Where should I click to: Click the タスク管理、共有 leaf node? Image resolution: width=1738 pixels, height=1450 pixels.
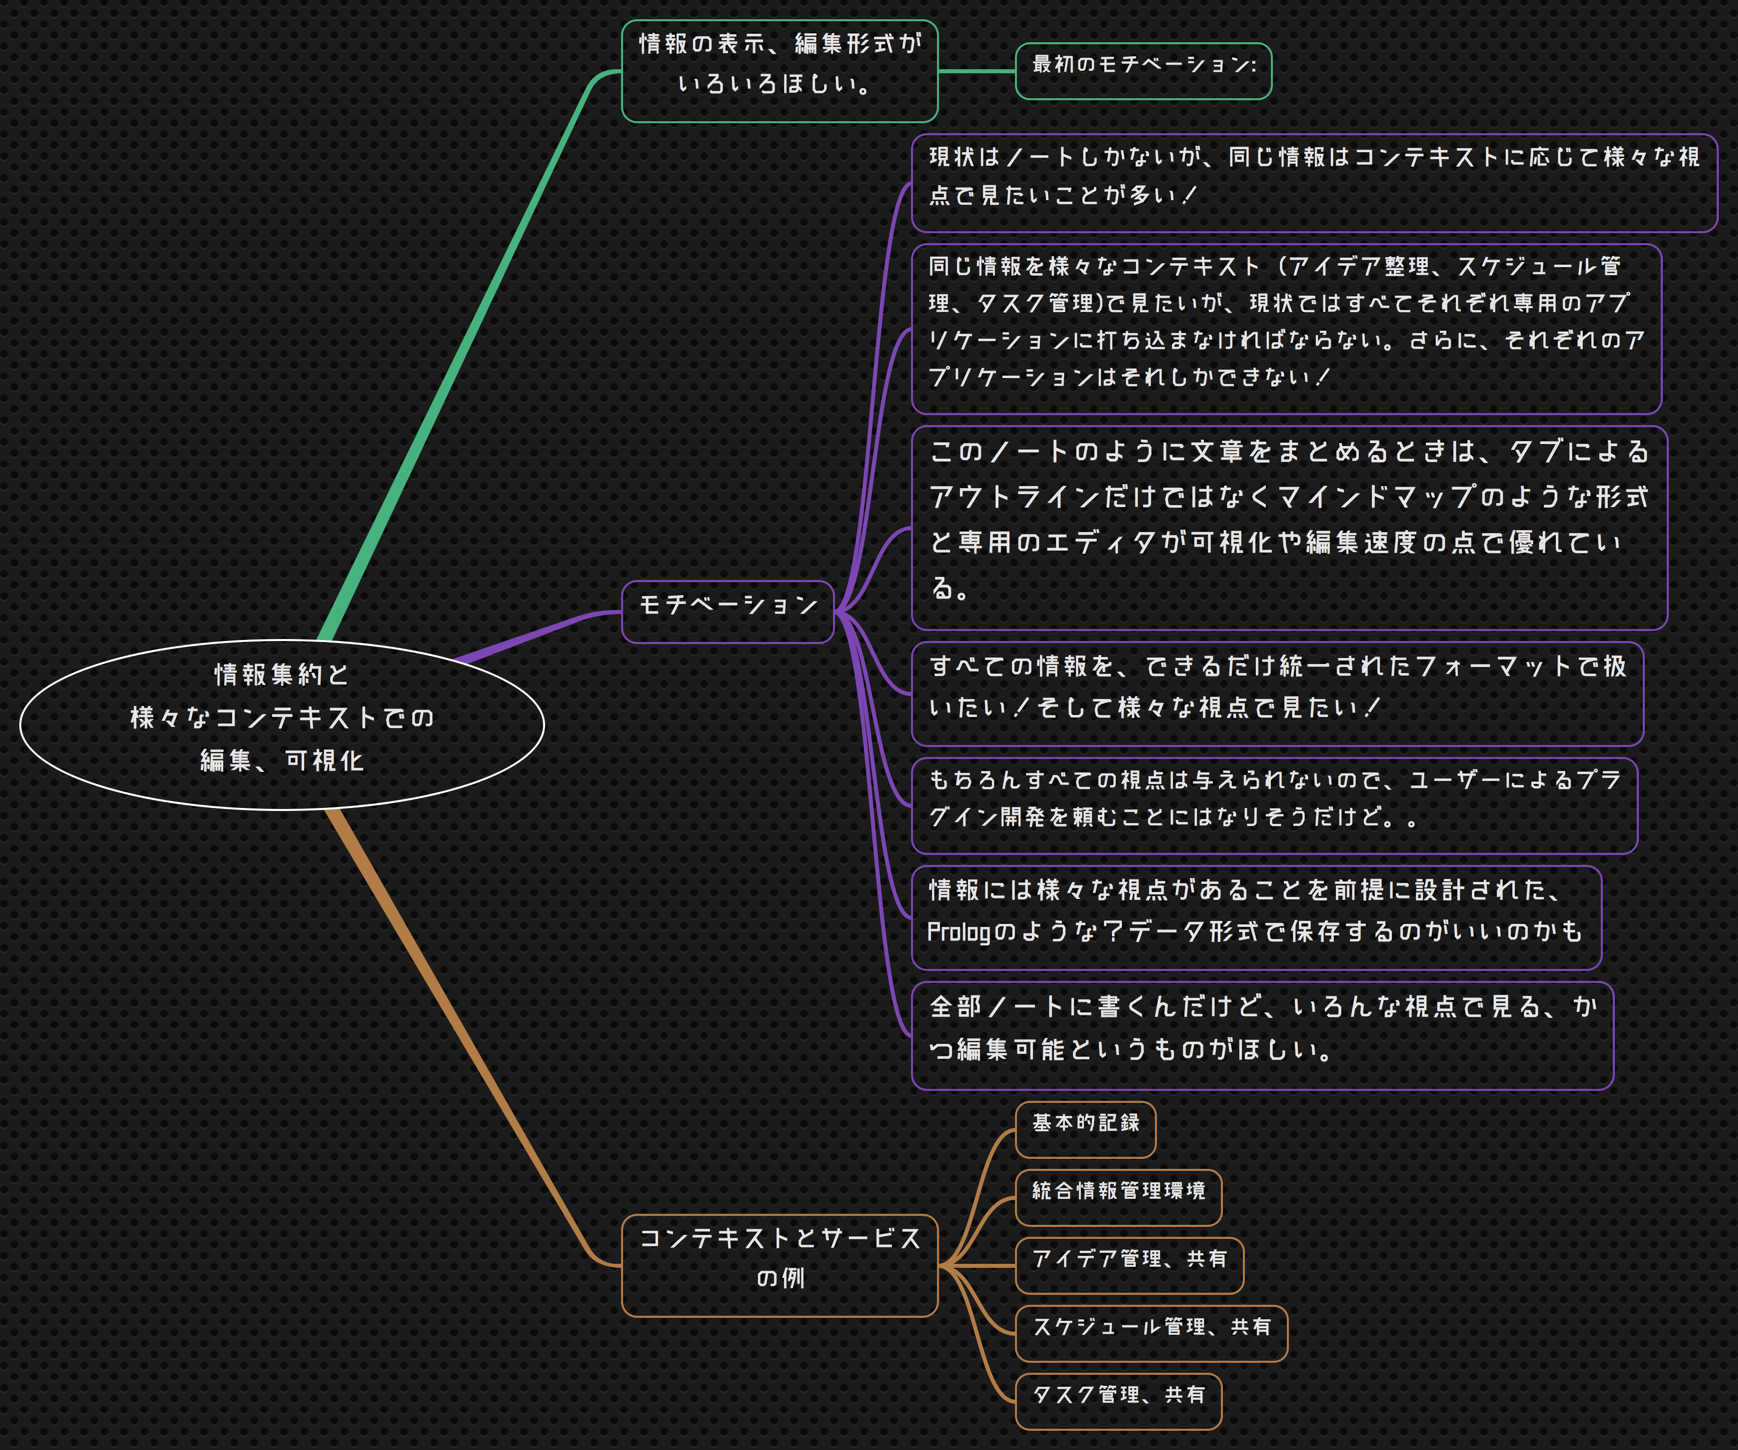[1119, 1402]
